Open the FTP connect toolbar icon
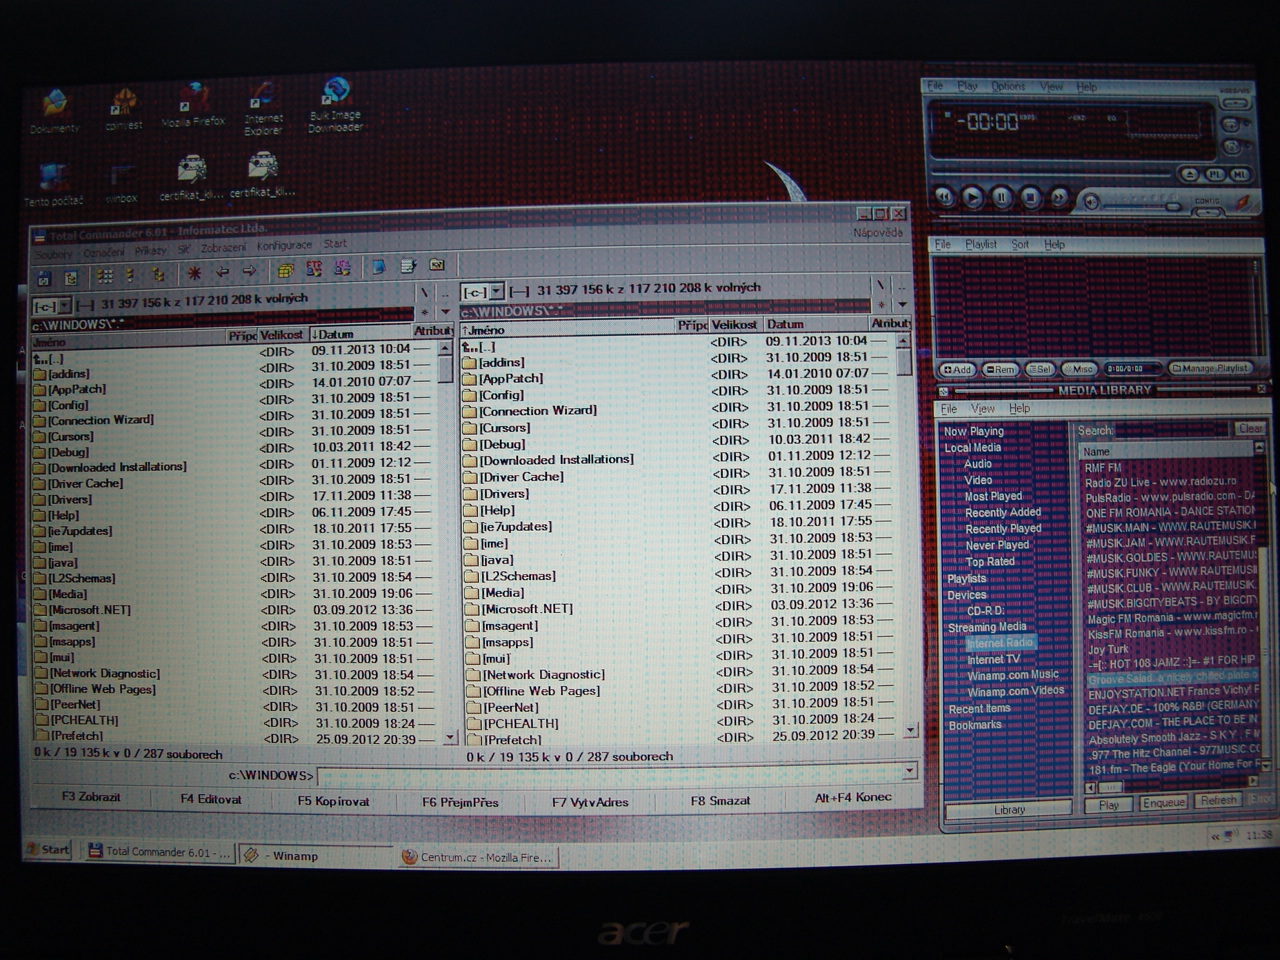 pos(314,269)
